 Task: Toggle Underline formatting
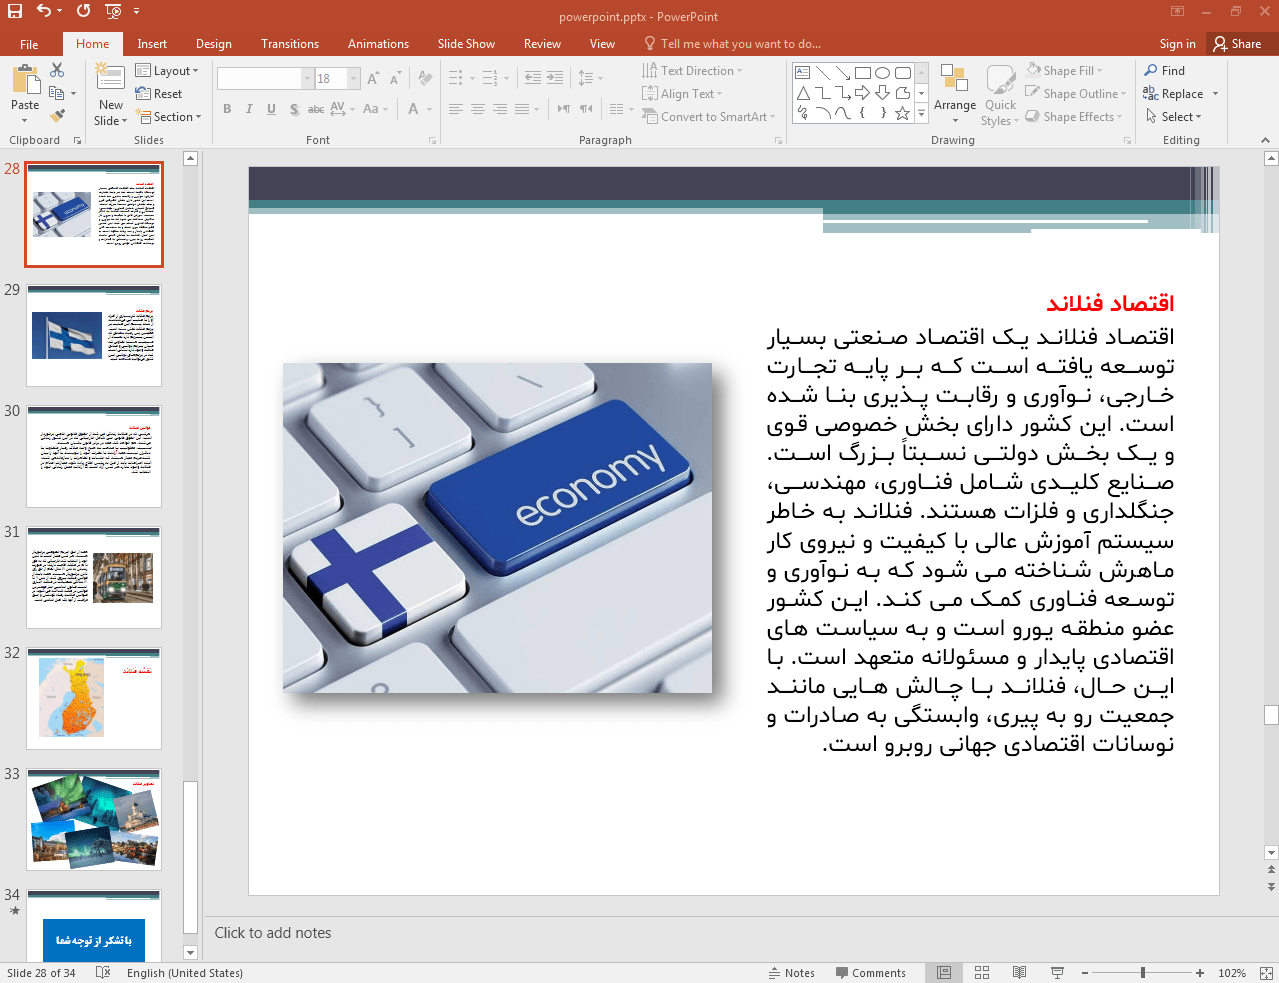[271, 109]
